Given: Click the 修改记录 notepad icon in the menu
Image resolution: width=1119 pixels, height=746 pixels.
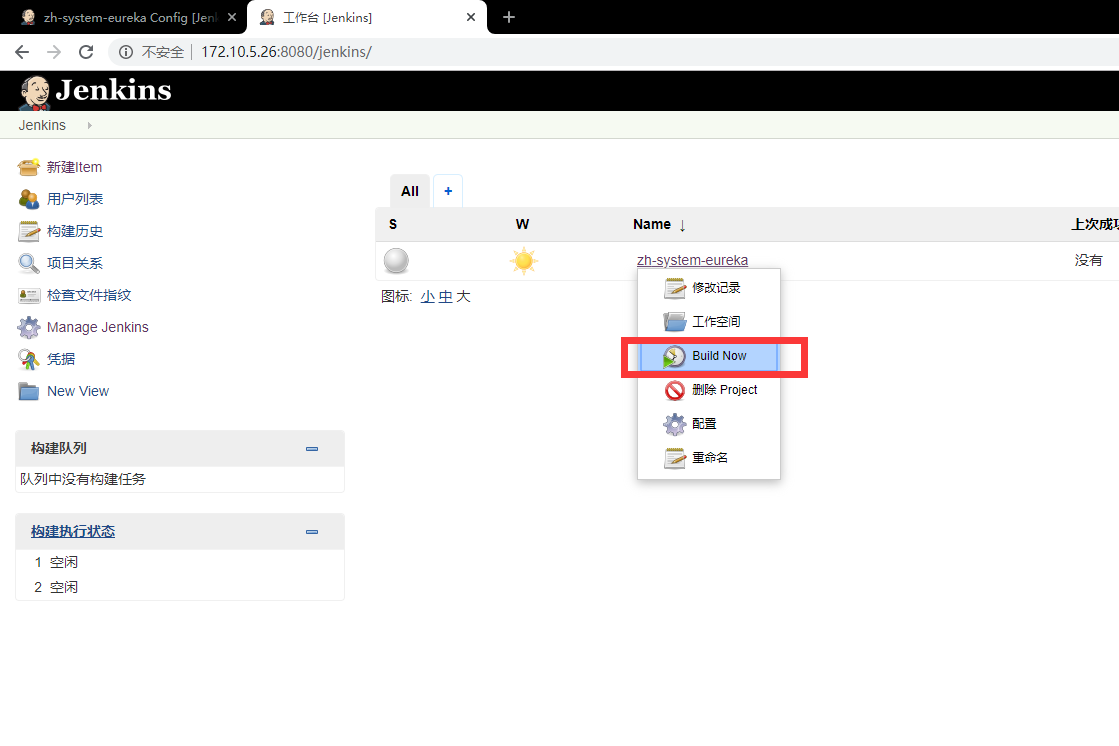Looking at the screenshot, I should coord(674,288).
